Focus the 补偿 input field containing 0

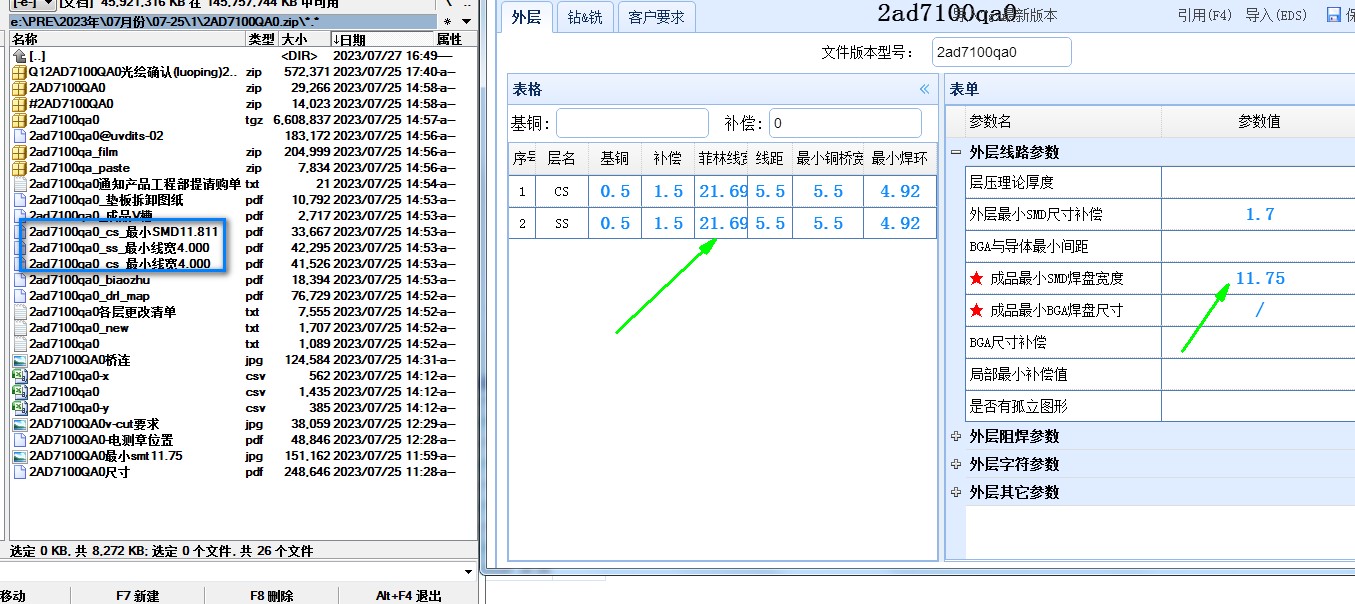844,123
